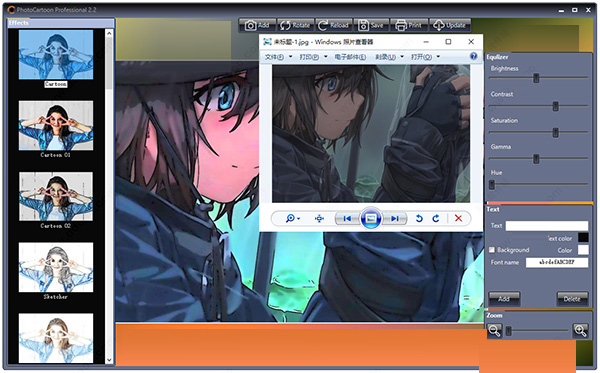Open the 刻录 menu dropdown
The height and width of the screenshot is (373, 600).
(389, 57)
